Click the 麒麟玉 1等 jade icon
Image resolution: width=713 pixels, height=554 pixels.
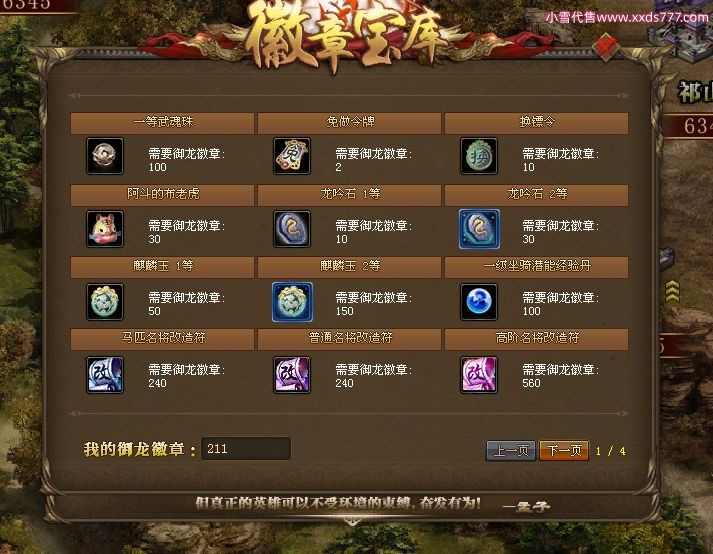pyautogui.click(x=105, y=302)
